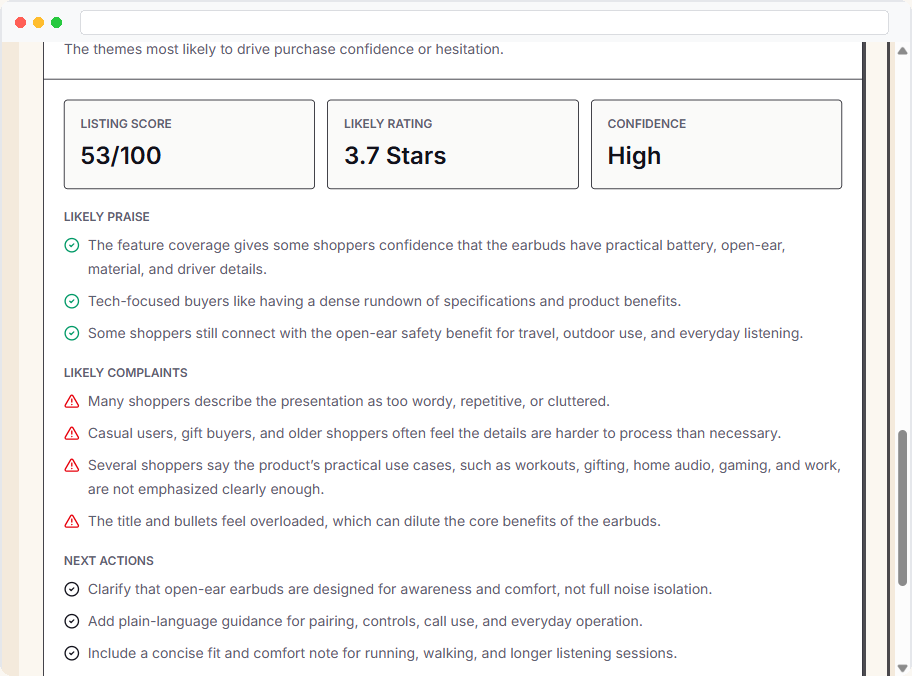Click the Casual users, gift buyers complaint text
Image resolution: width=912 pixels, height=676 pixels.
tap(434, 433)
